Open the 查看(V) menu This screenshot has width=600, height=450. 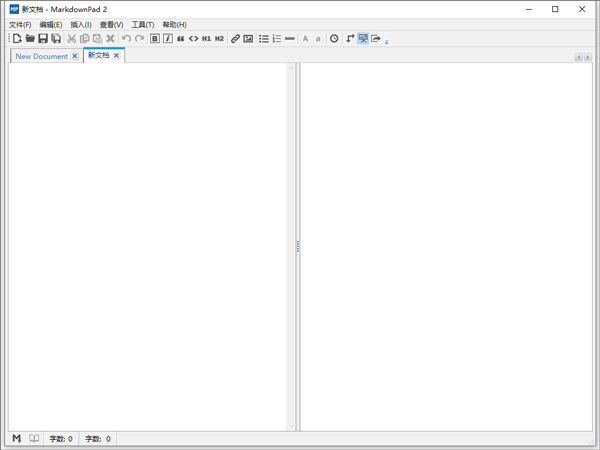point(111,25)
